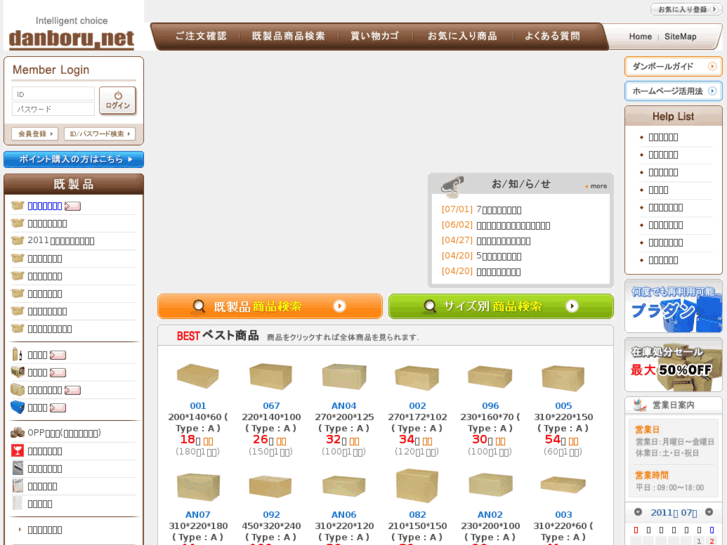Click the 営業日案内 heading icon
Image resolution: width=727 pixels, height=545 pixels.
pyautogui.click(x=640, y=405)
